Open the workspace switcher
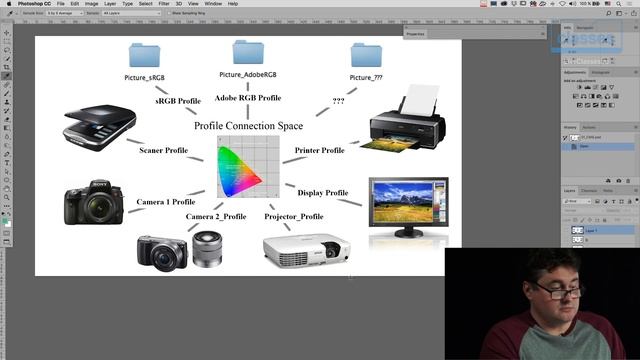This screenshot has height=360, width=640. click(x=619, y=13)
